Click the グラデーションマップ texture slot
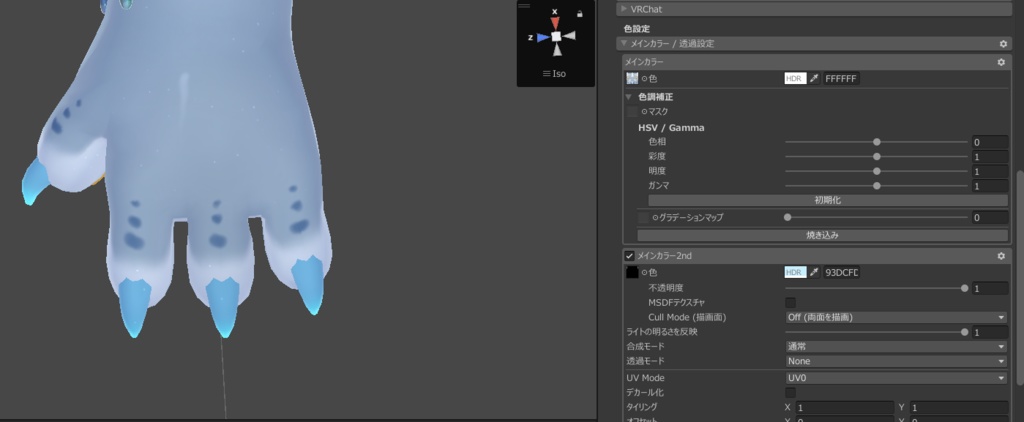Image resolution: width=1024 pixels, height=422 pixels. [644, 218]
